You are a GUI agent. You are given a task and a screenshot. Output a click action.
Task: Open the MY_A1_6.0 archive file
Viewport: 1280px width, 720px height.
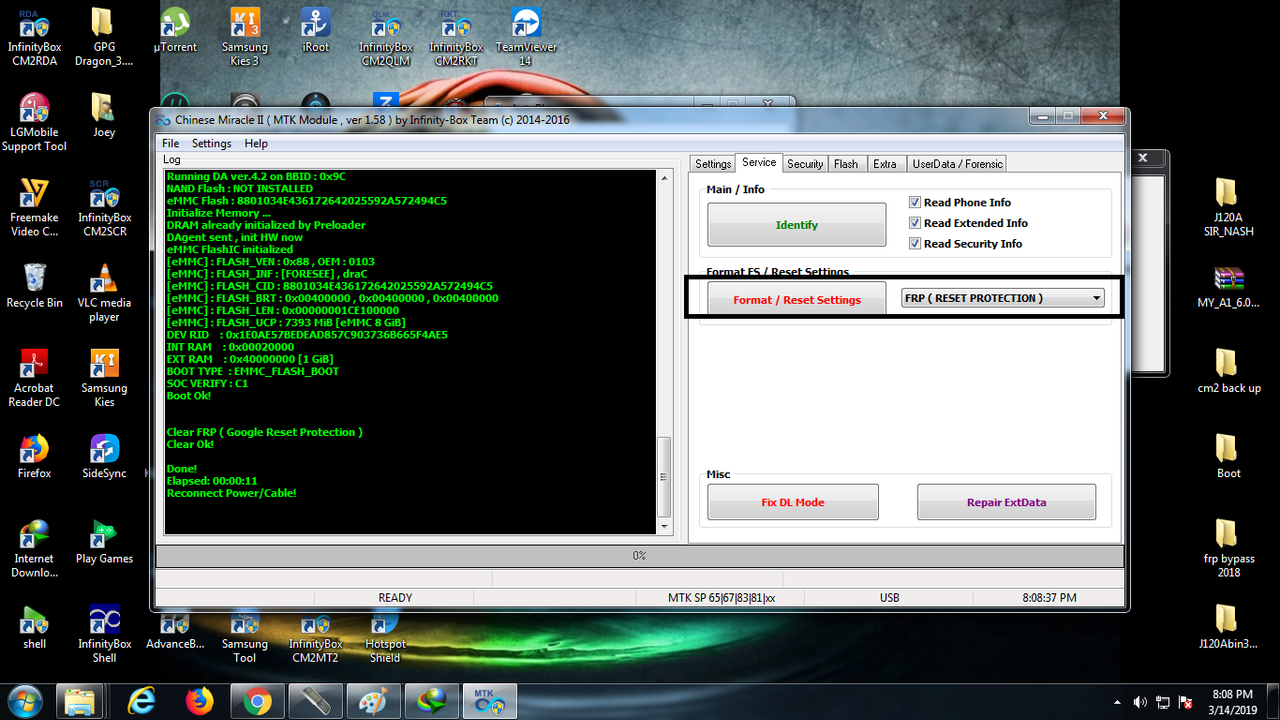pyautogui.click(x=1229, y=285)
